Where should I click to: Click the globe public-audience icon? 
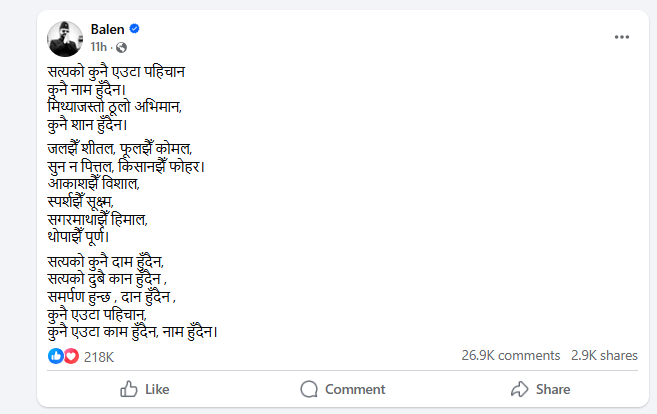click(x=121, y=47)
